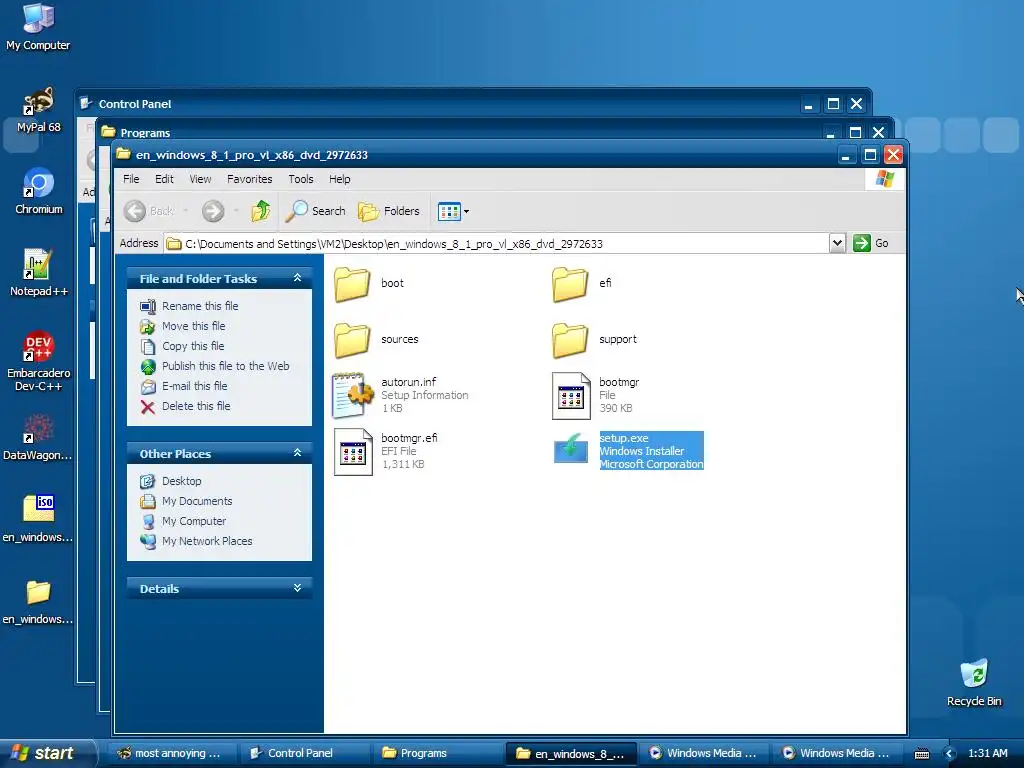Select the Recycle Bin icon
The width and height of the screenshot is (1024, 768).
(974, 682)
